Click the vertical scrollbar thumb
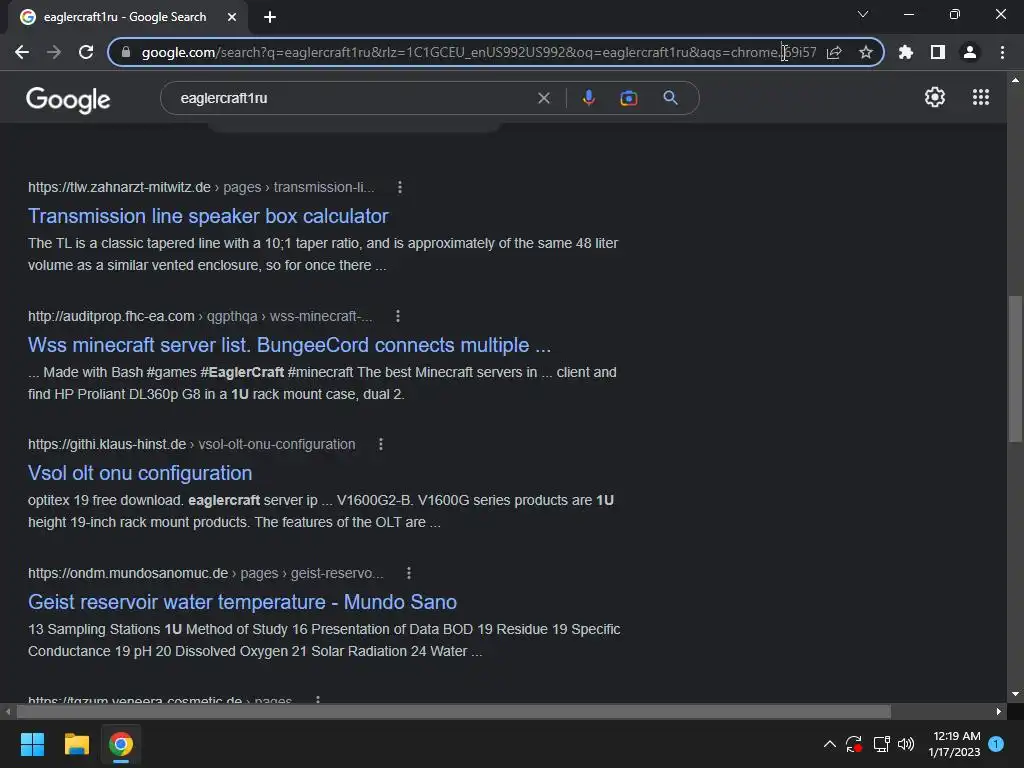Screen dimensions: 1024x768 tap(1015, 369)
